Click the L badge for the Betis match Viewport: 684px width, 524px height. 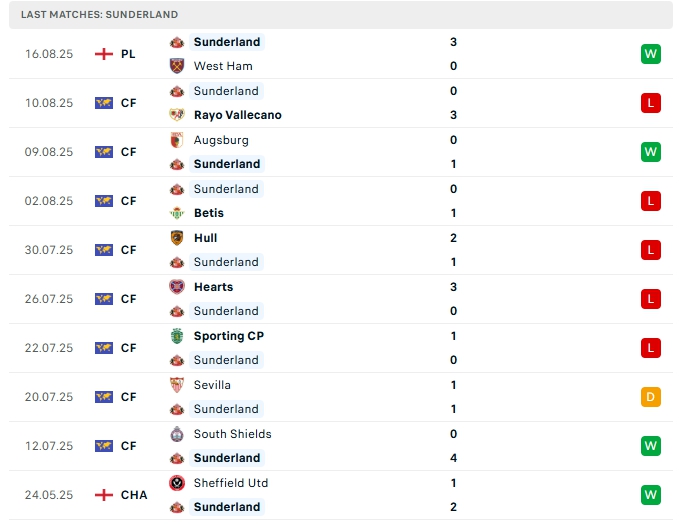click(651, 201)
